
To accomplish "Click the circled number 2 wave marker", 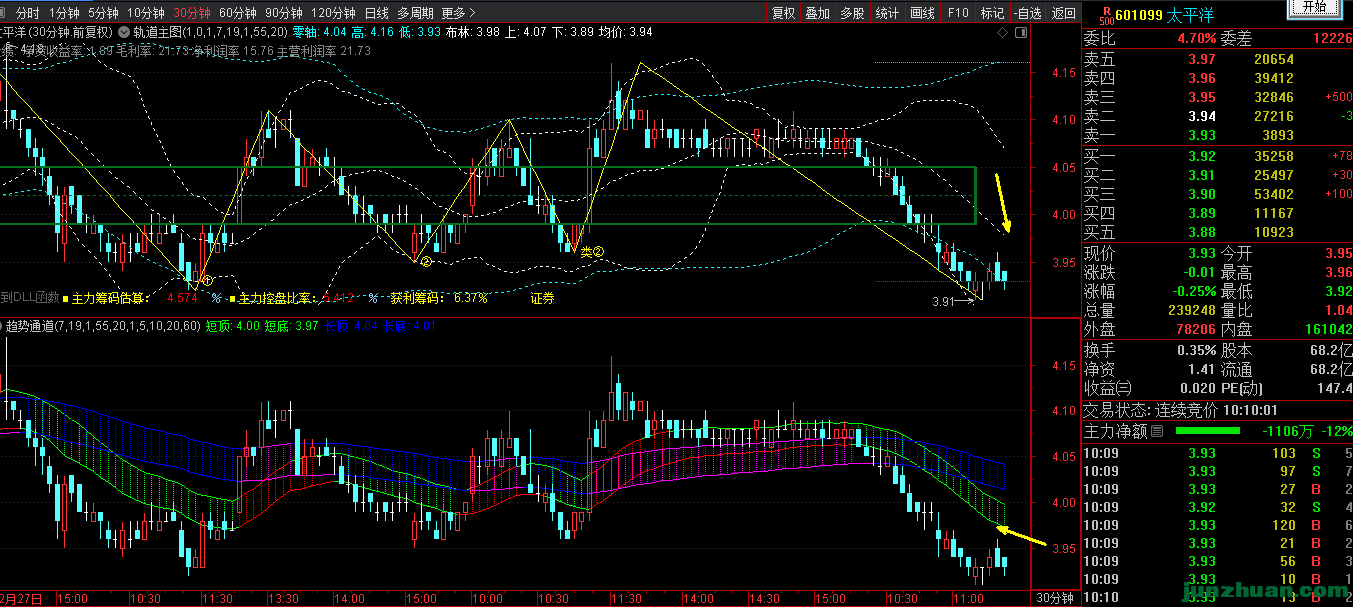I will [425, 262].
